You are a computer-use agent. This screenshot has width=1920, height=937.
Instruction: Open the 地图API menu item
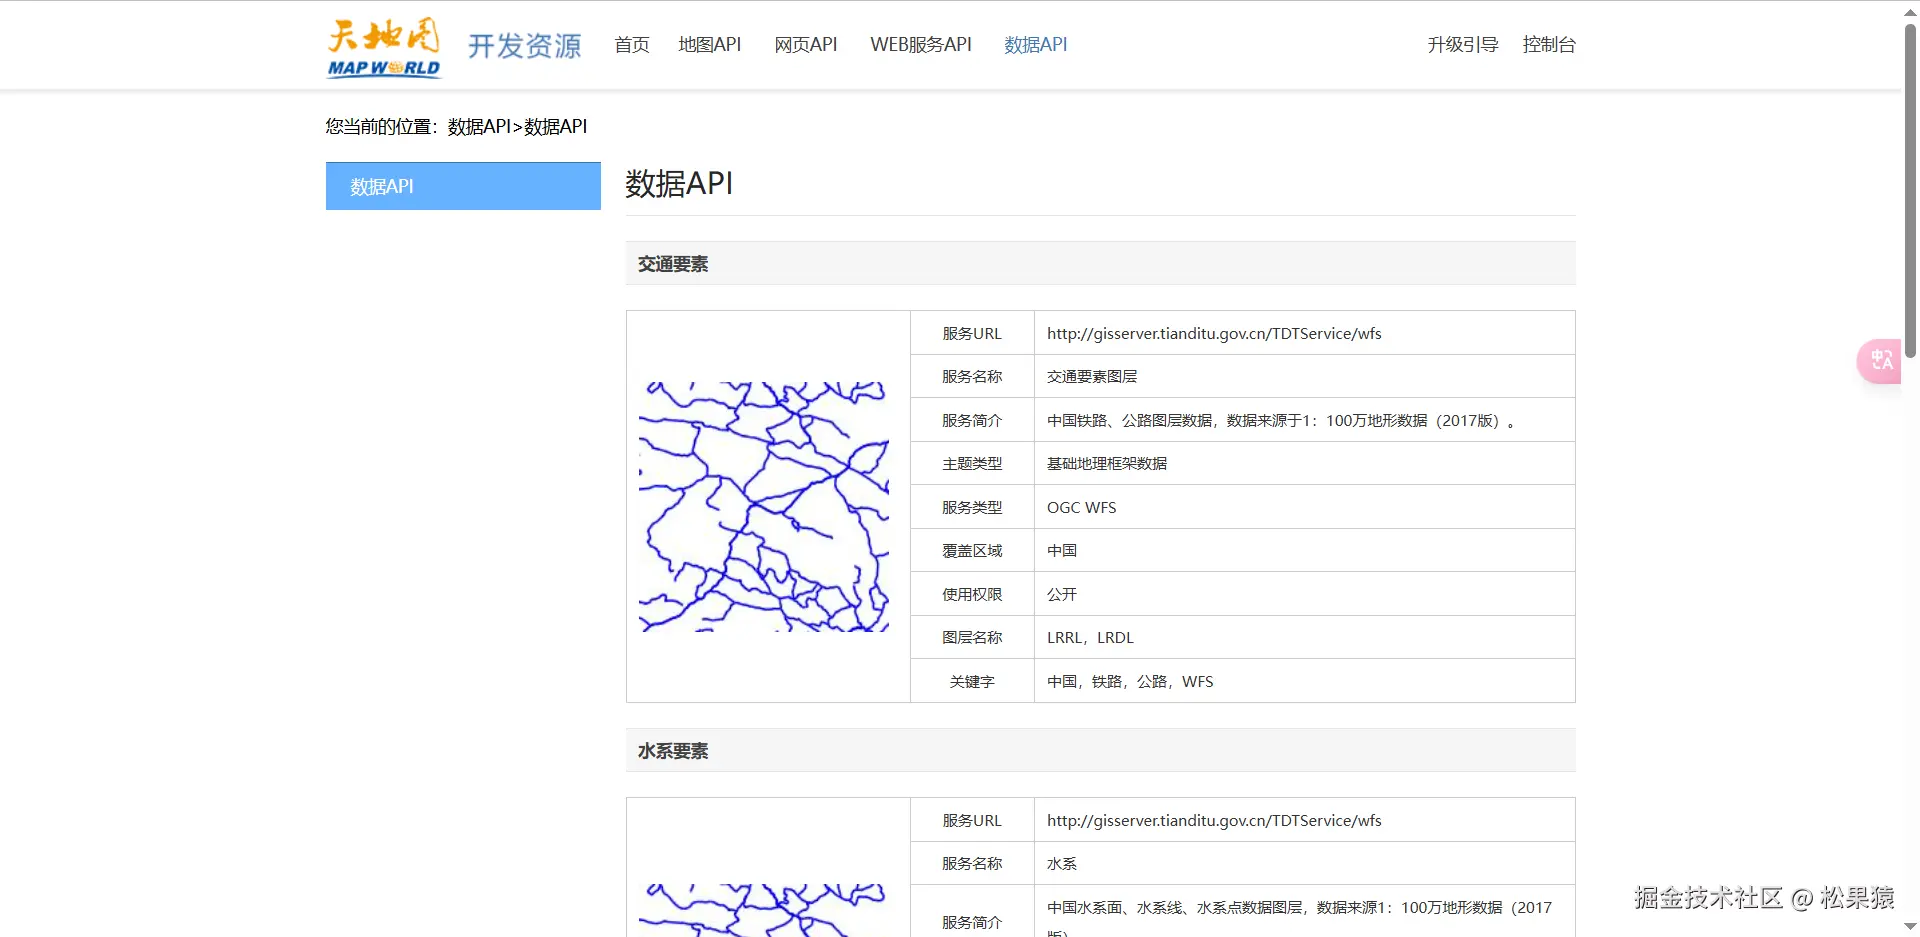[709, 45]
